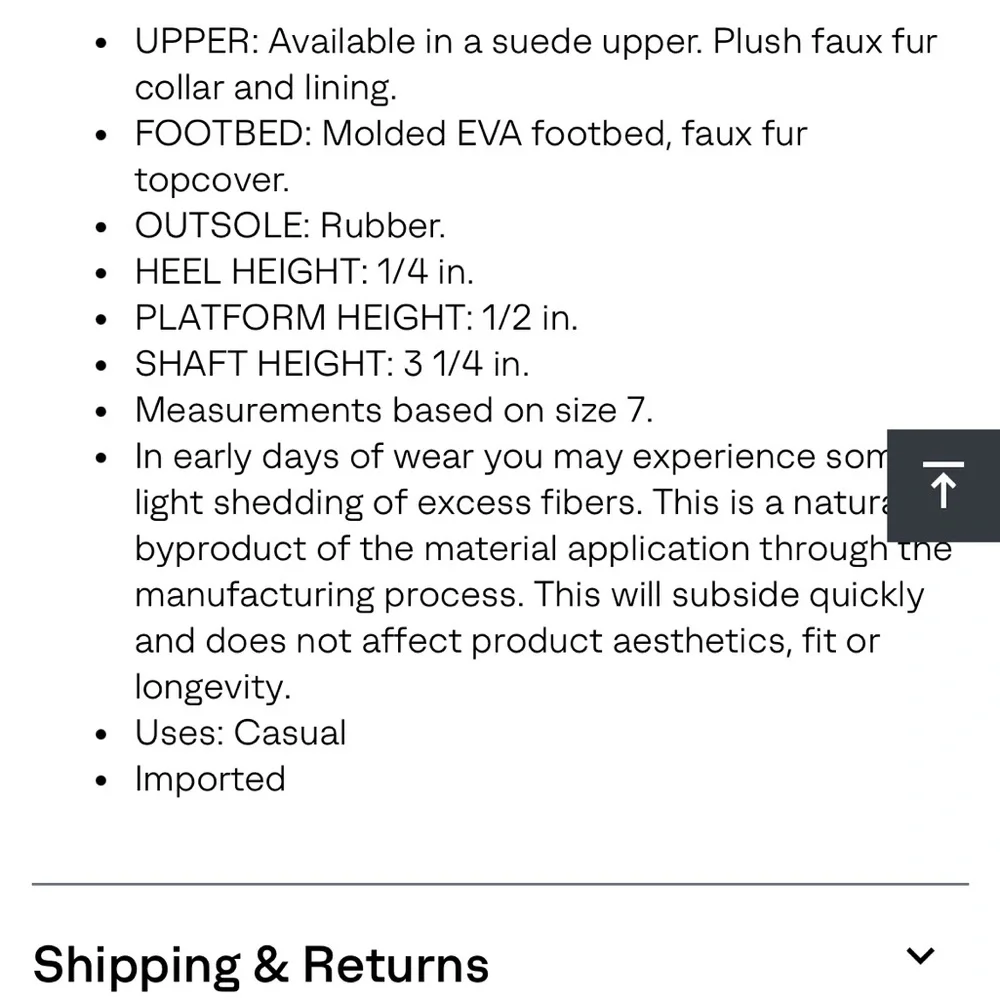
Task: Click the UPPER suede description line
Action: point(536,42)
